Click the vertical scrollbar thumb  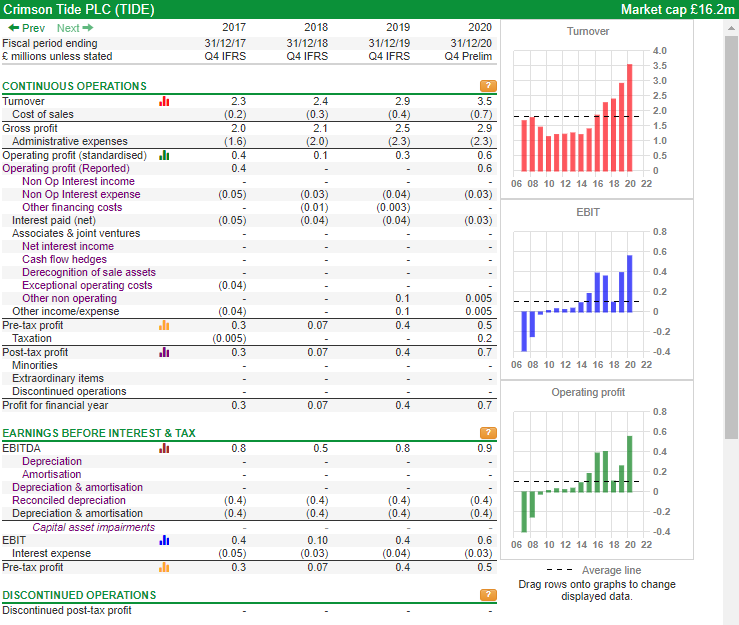731,237
